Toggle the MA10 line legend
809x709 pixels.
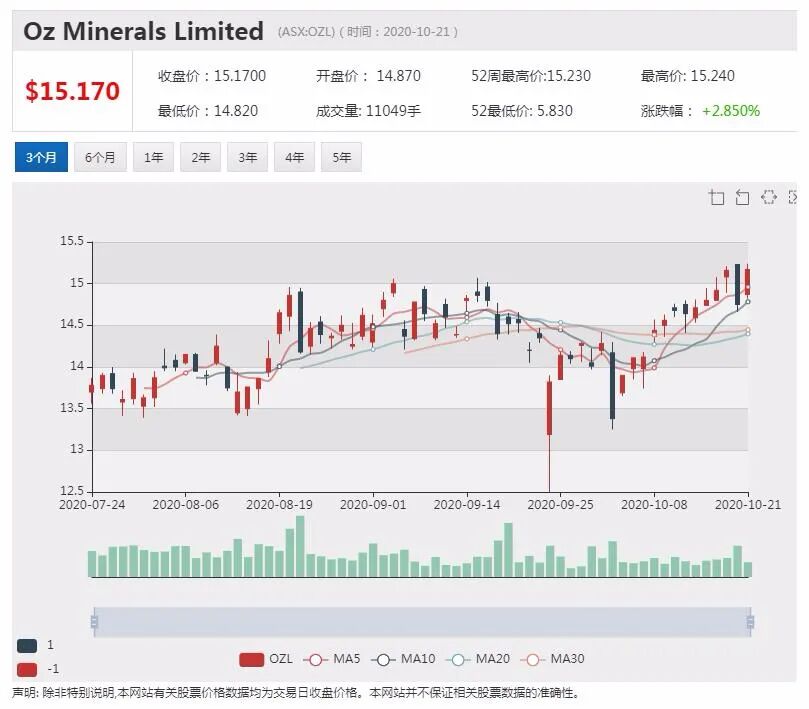(x=403, y=659)
